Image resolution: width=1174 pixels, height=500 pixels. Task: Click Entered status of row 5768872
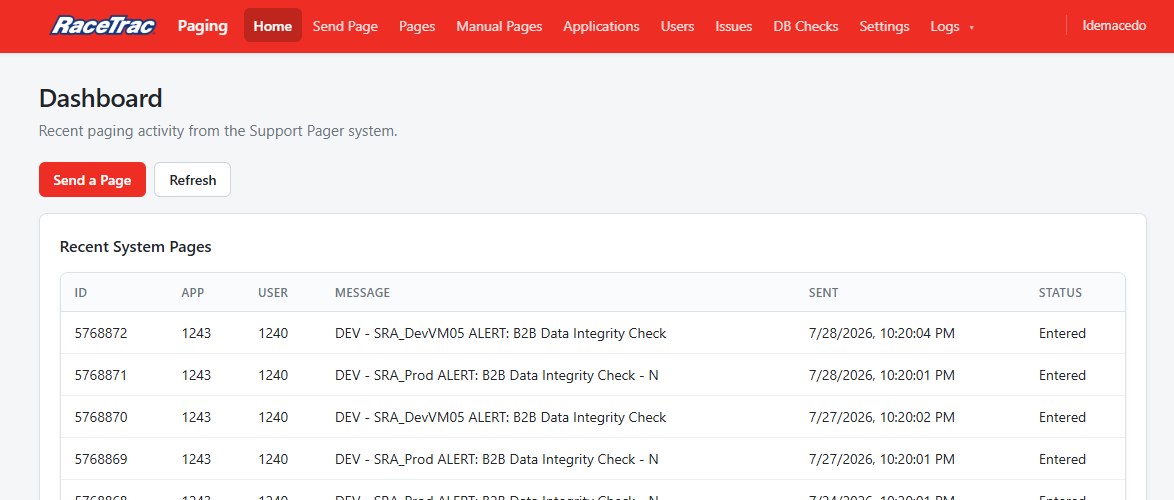click(x=1062, y=333)
